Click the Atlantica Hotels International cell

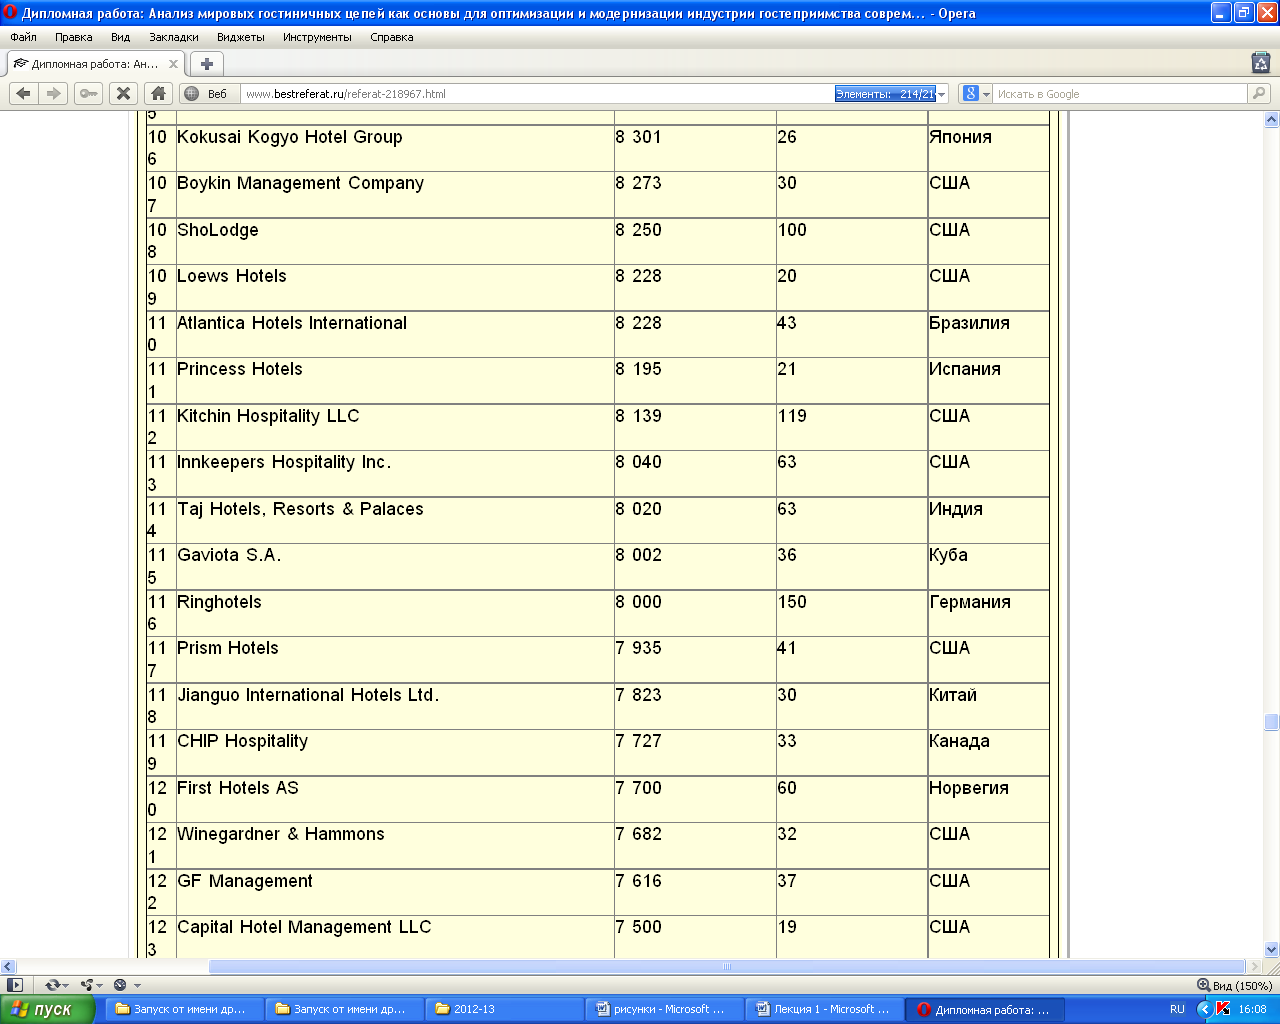tap(394, 334)
